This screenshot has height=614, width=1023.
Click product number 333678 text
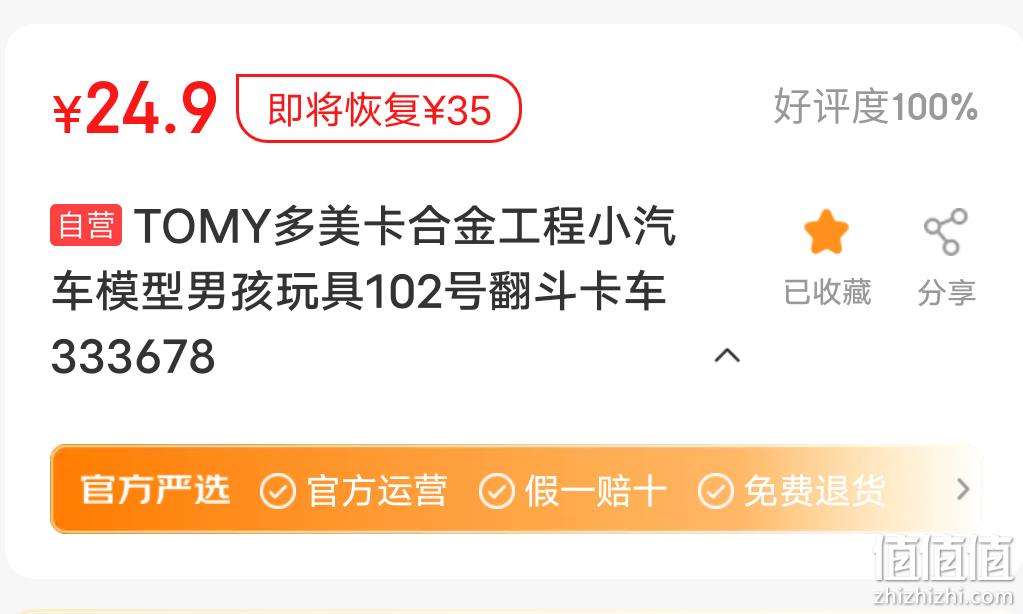pyautogui.click(x=133, y=356)
